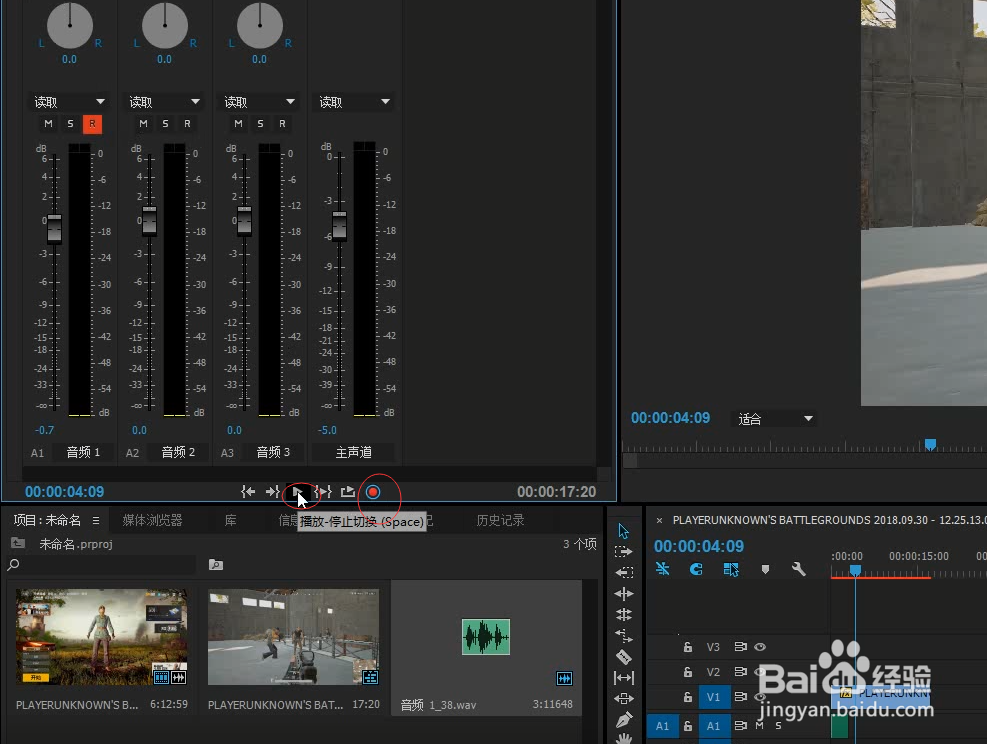The image size is (987, 744).
Task: Click timeline timecode 00:00:04:09
Action: click(699, 546)
